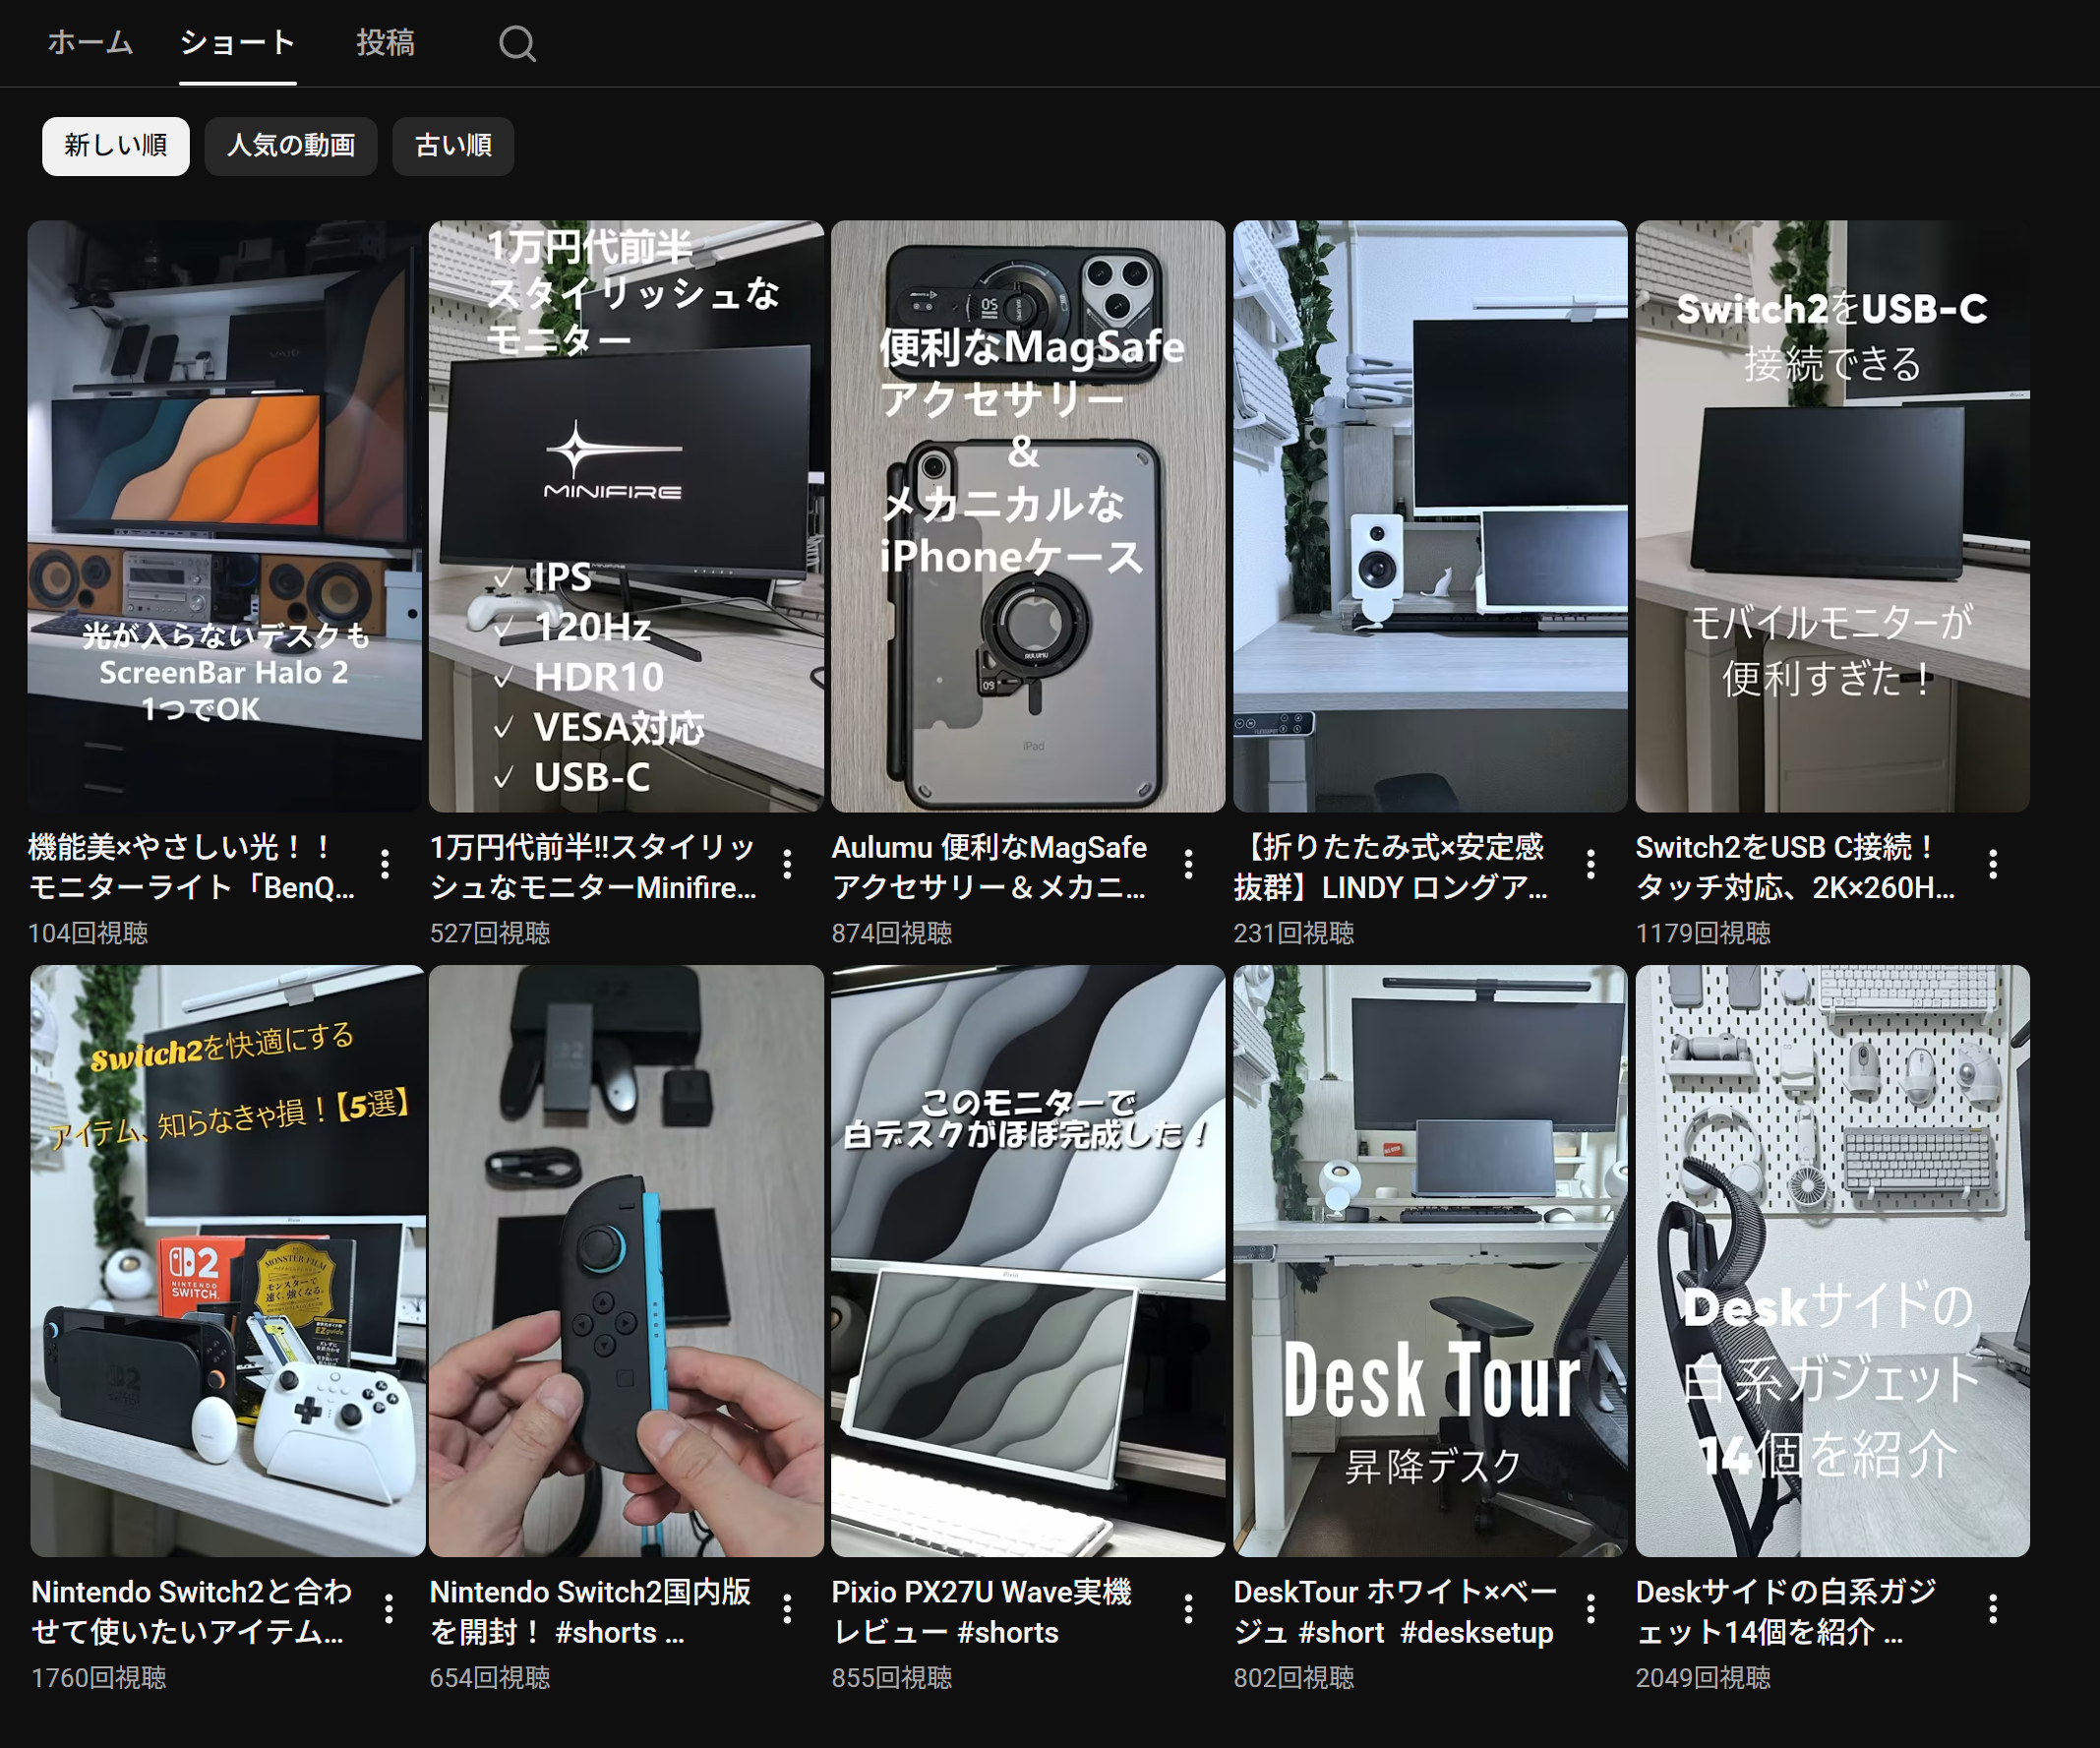Click the 874回視聴 view count
This screenshot has height=1748, width=2100.
pyautogui.click(x=892, y=933)
